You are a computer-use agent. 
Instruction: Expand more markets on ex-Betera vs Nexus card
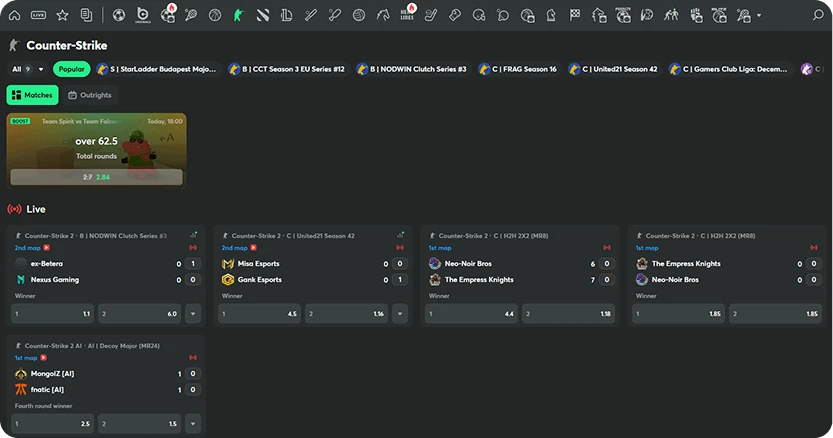[x=192, y=314]
